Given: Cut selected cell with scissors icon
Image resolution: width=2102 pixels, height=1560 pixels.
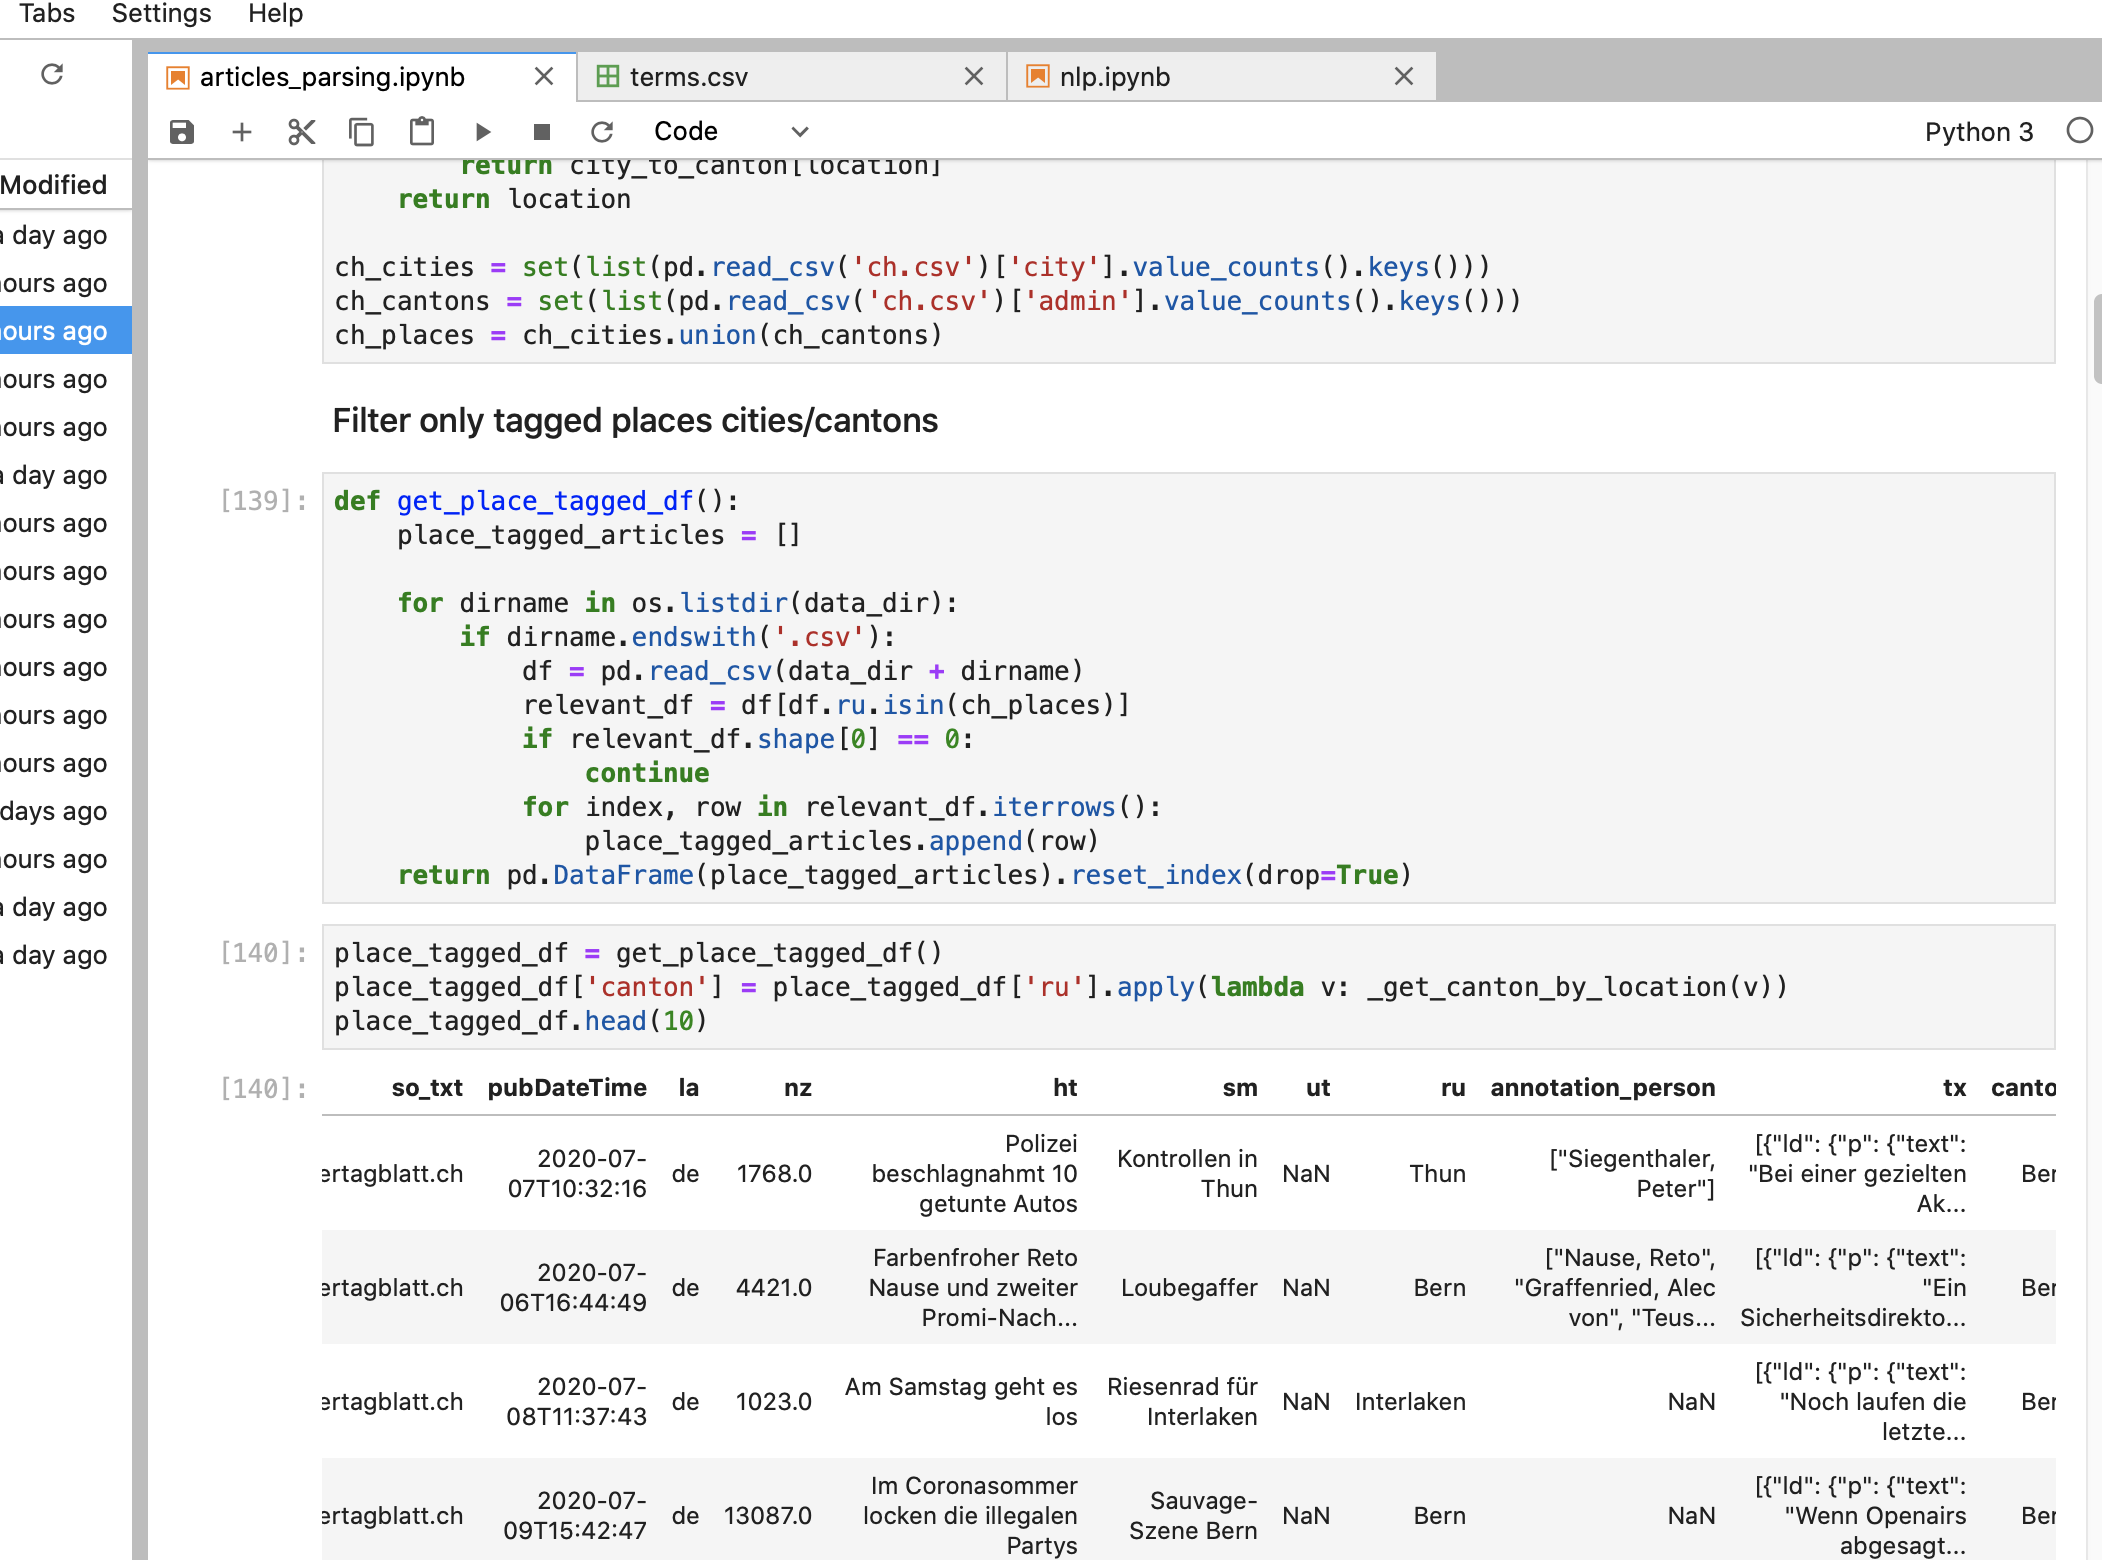Looking at the screenshot, I should pyautogui.click(x=301, y=132).
